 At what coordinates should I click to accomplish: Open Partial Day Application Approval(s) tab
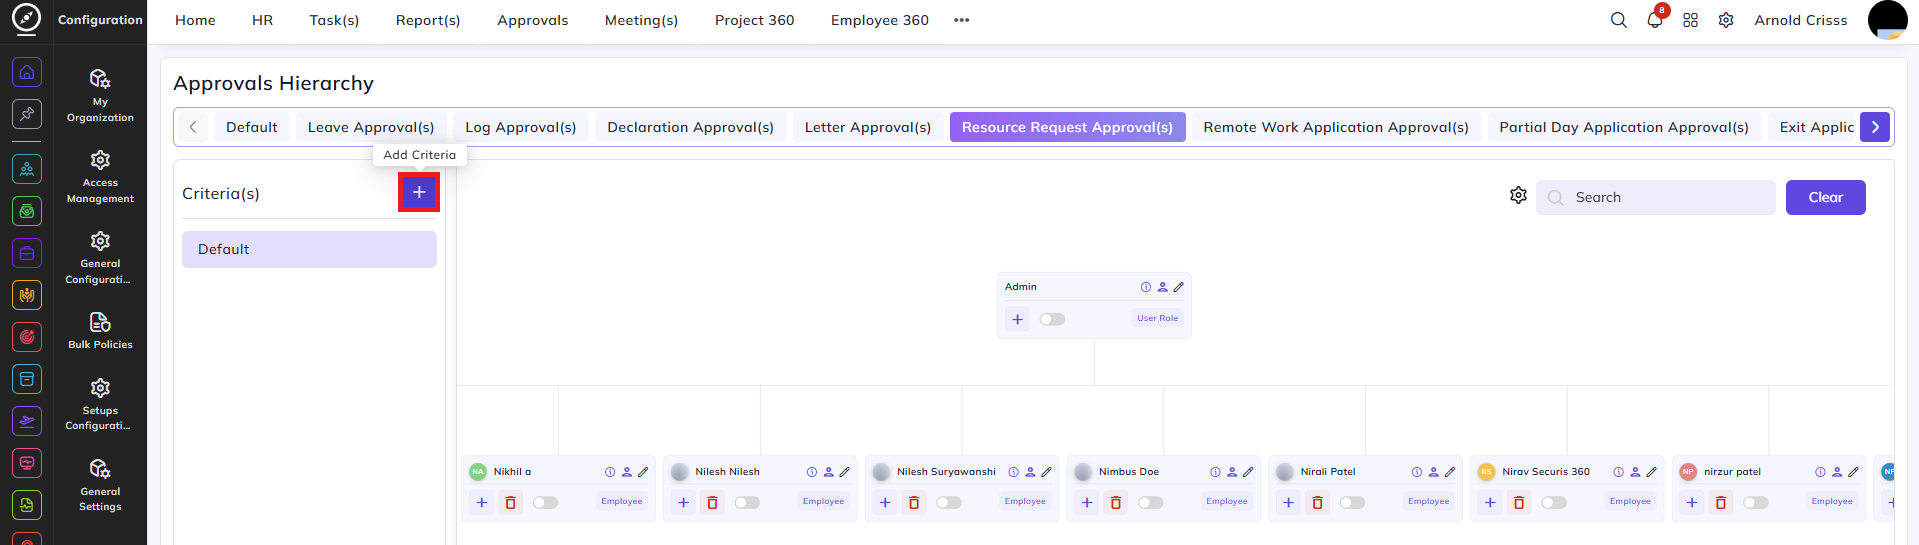tap(1624, 127)
